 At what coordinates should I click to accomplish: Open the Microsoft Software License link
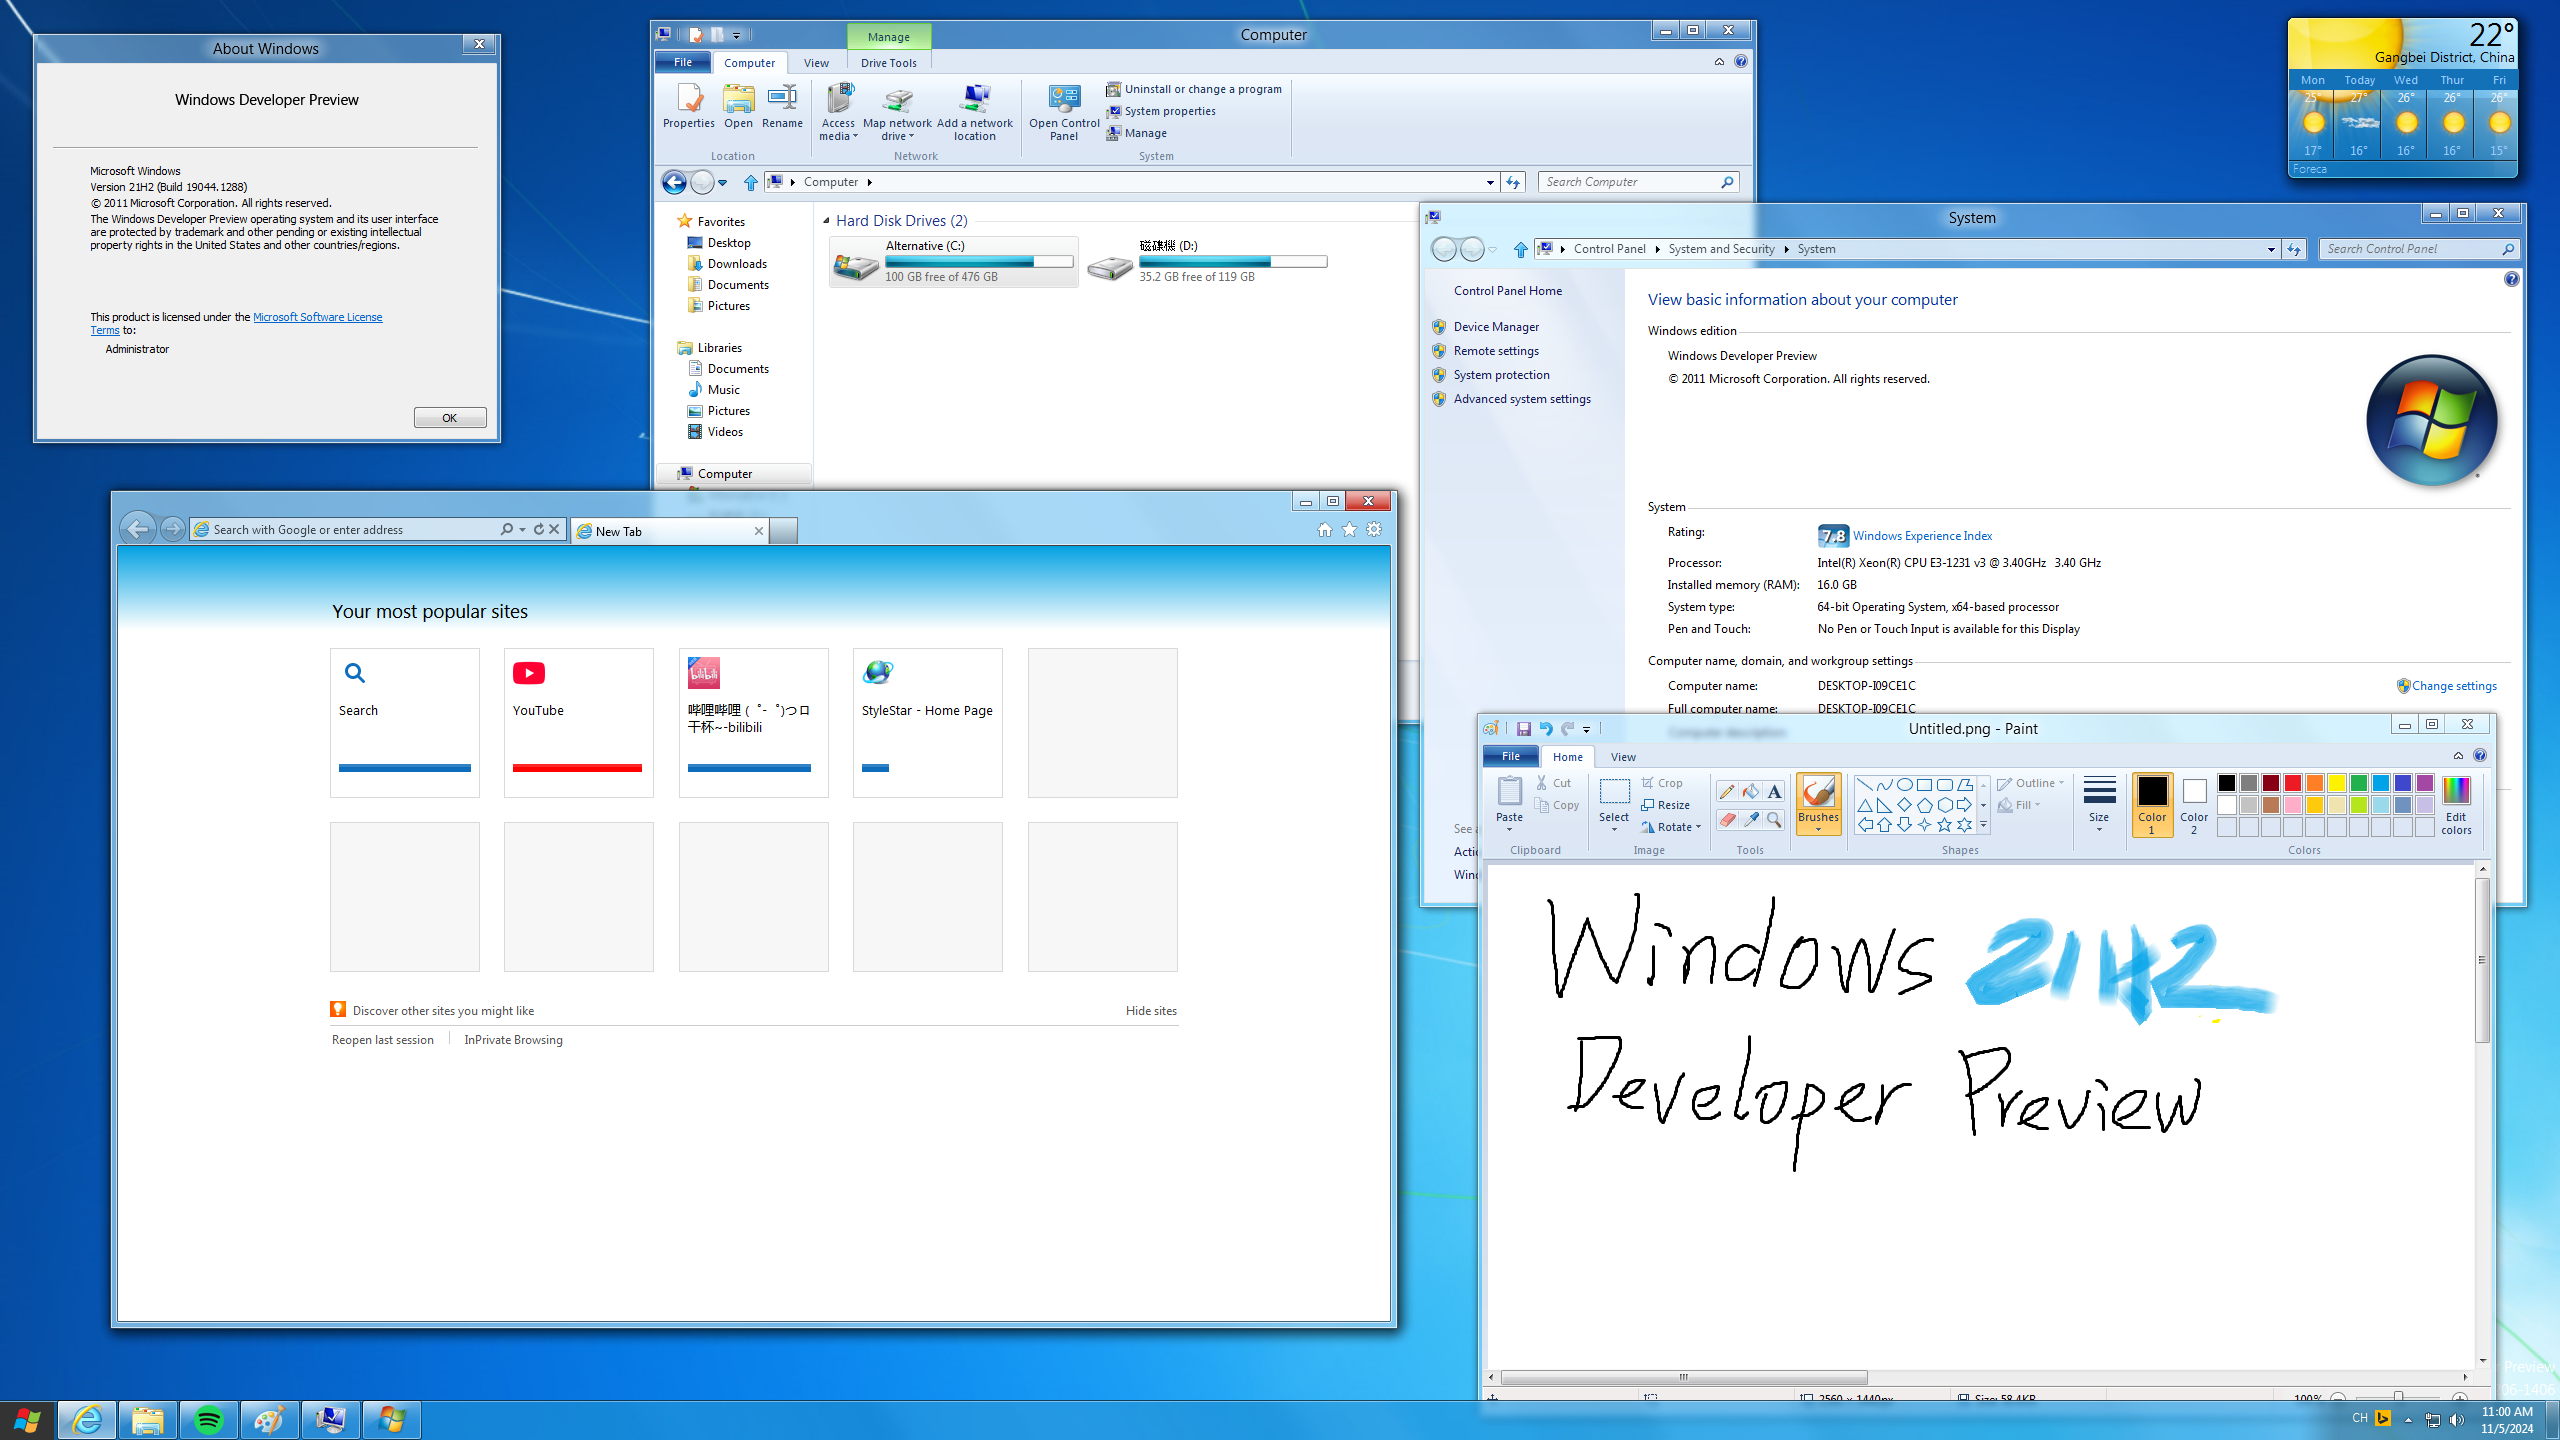pyautogui.click(x=317, y=317)
